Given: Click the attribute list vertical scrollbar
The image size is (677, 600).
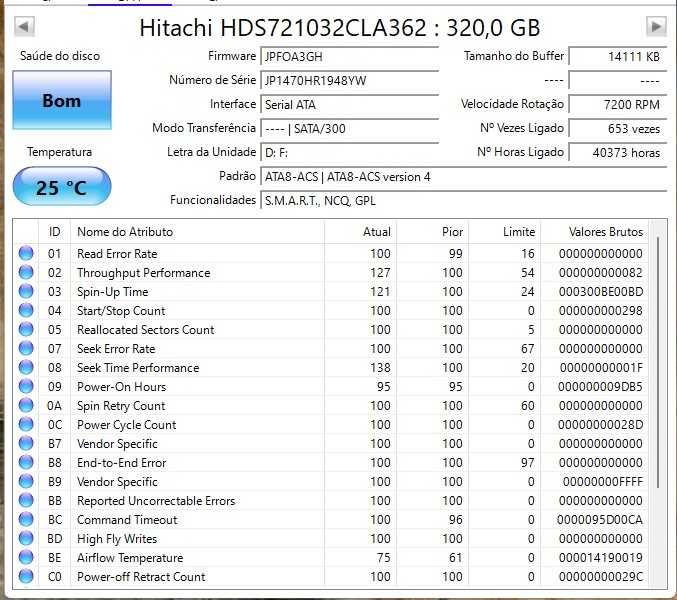Looking at the screenshot, I should tap(658, 363).
